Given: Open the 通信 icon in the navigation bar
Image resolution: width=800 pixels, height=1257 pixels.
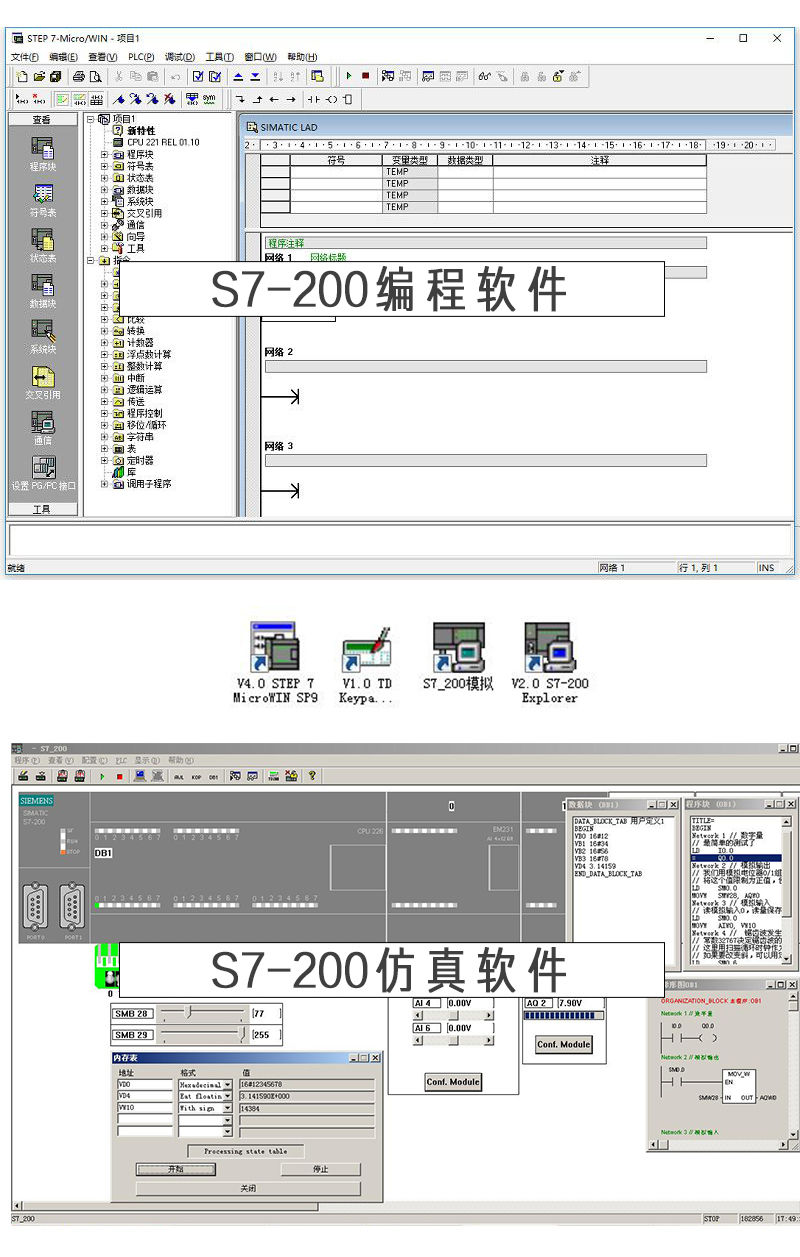Looking at the screenshot, I should point(42,422).
